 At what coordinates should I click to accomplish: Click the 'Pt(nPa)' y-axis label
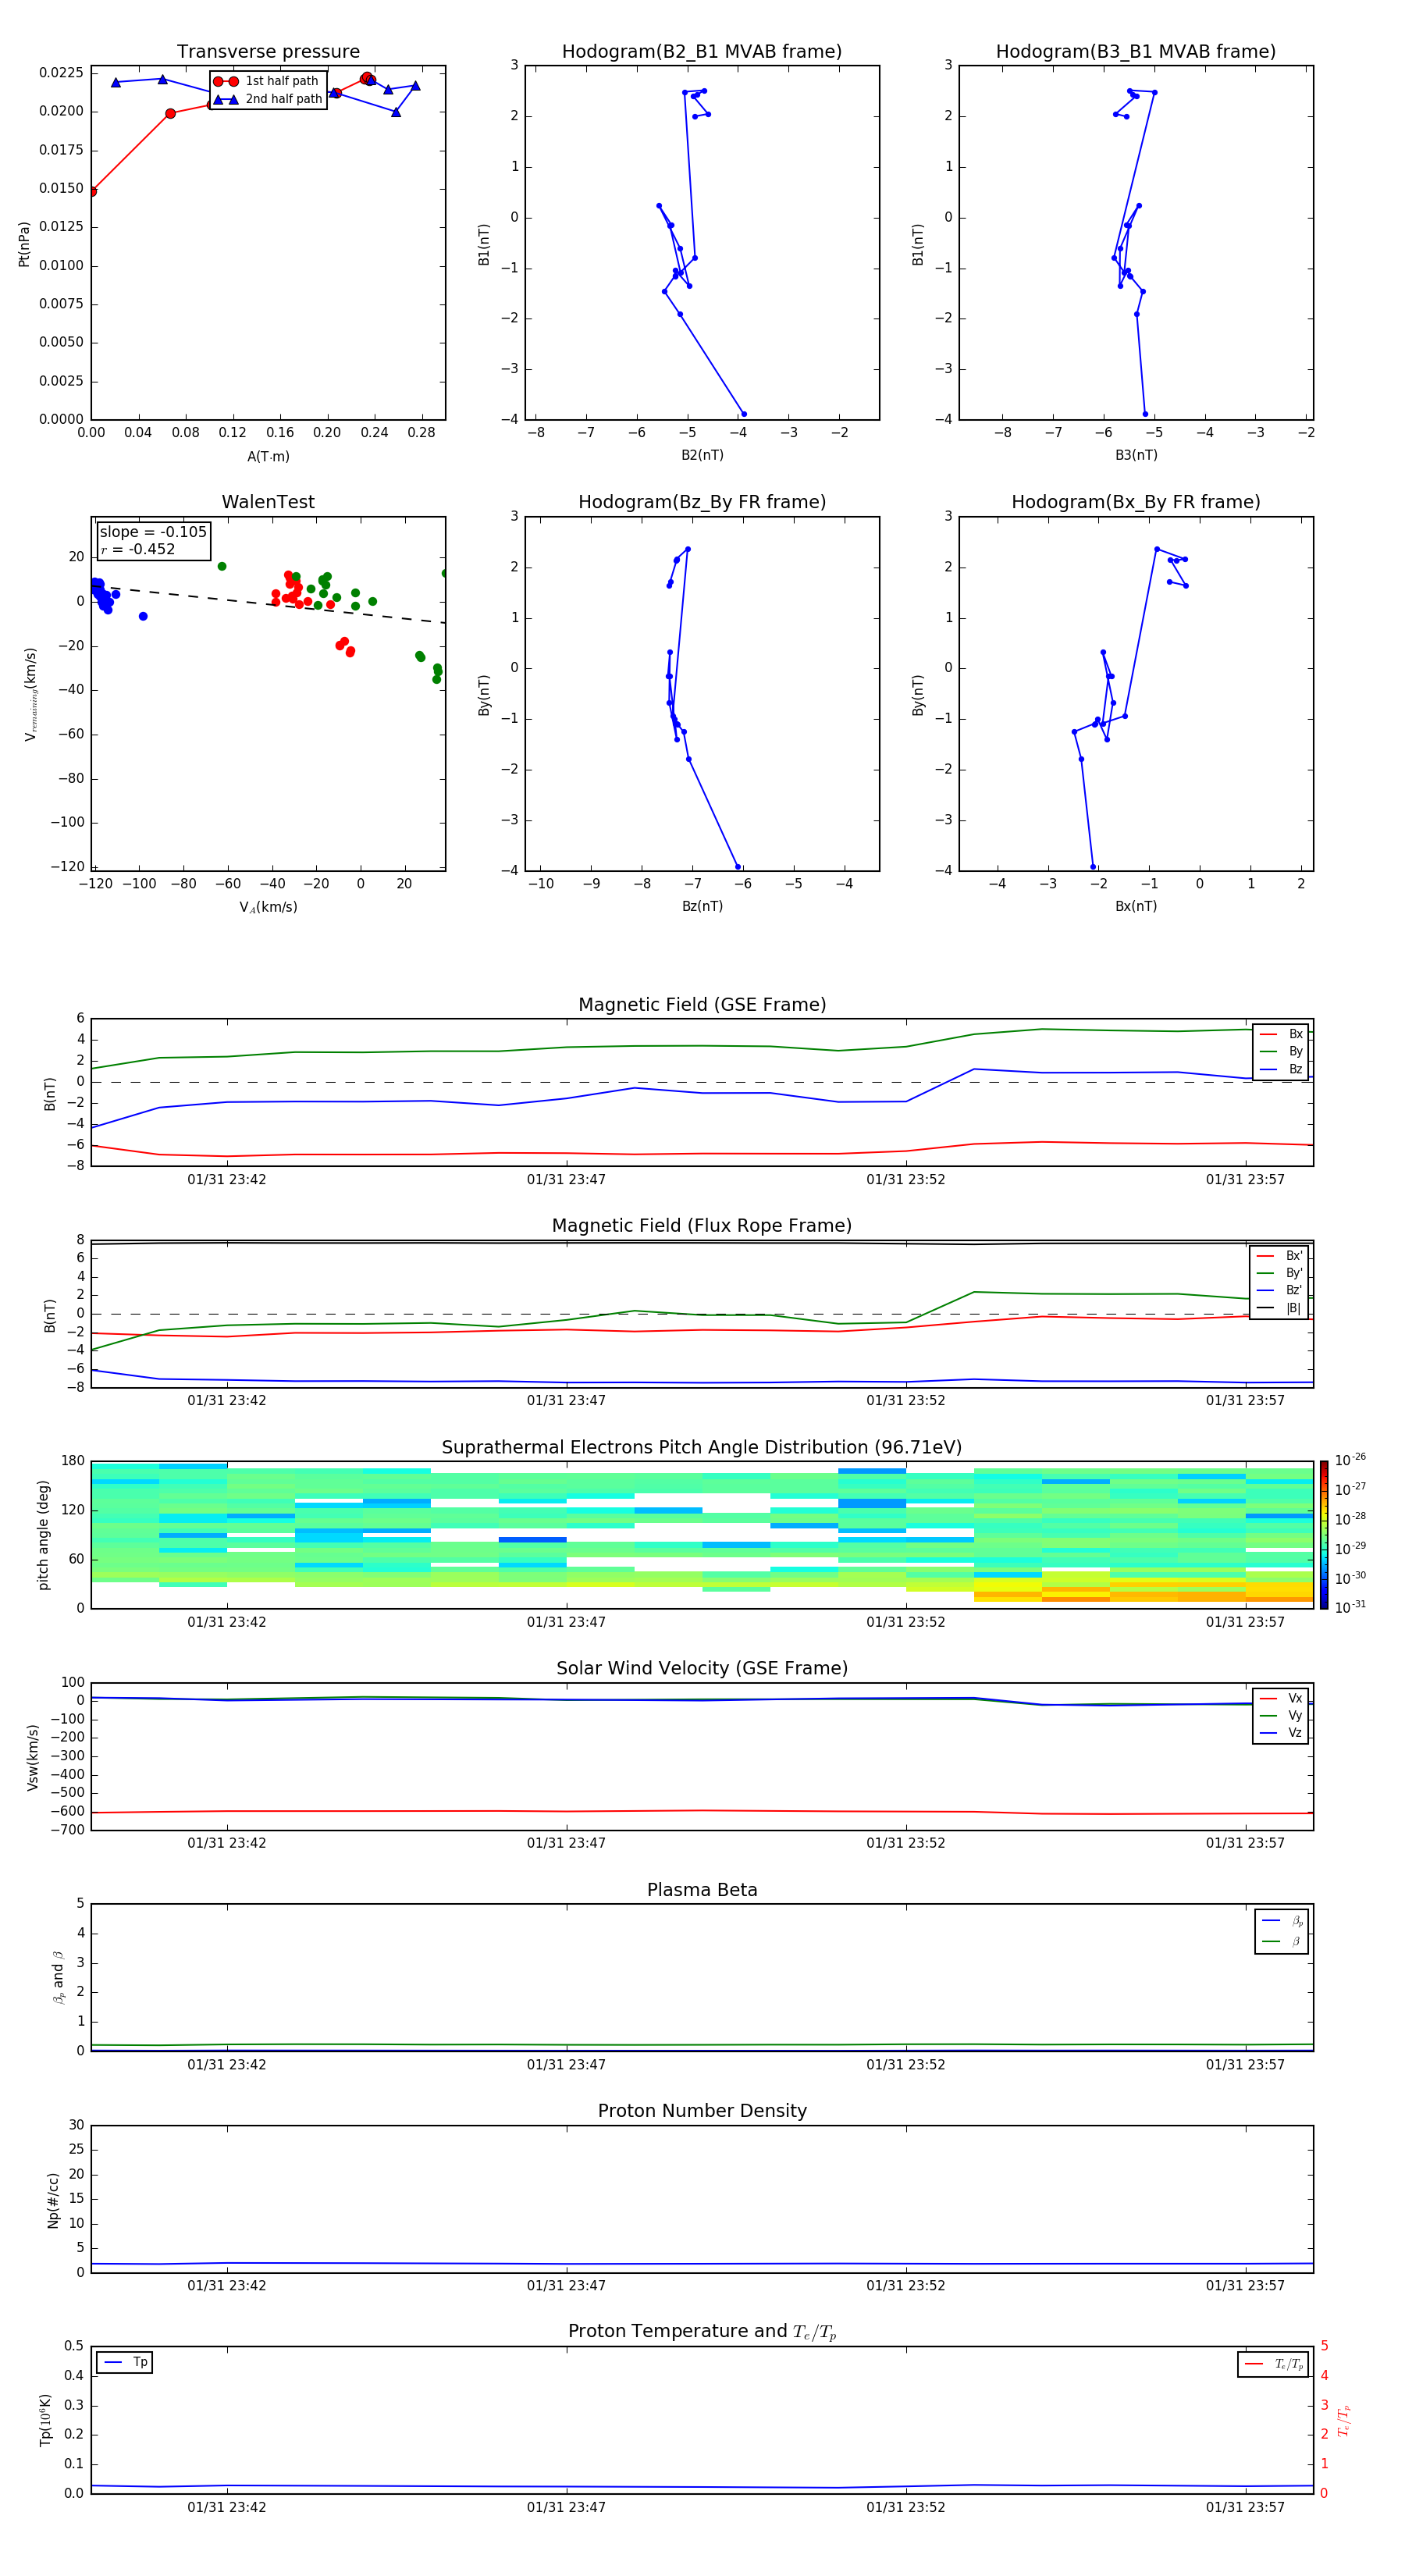point(24,244)
